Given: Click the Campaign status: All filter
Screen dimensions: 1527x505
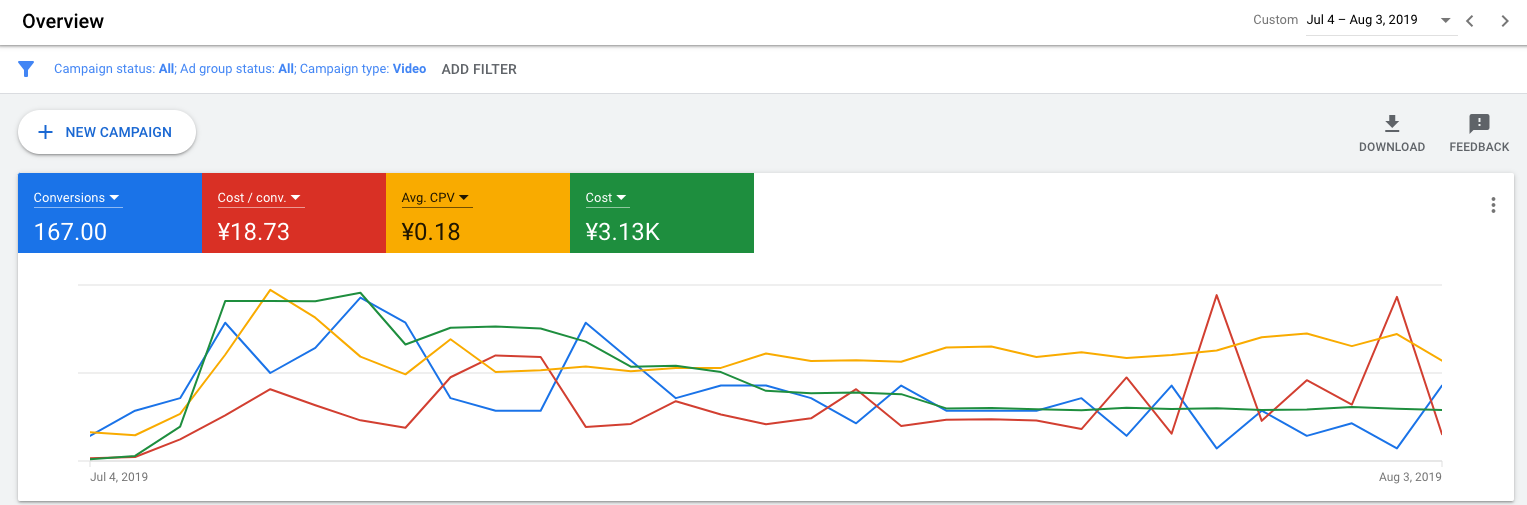Looking at the screenshot, I should point(114,69).
